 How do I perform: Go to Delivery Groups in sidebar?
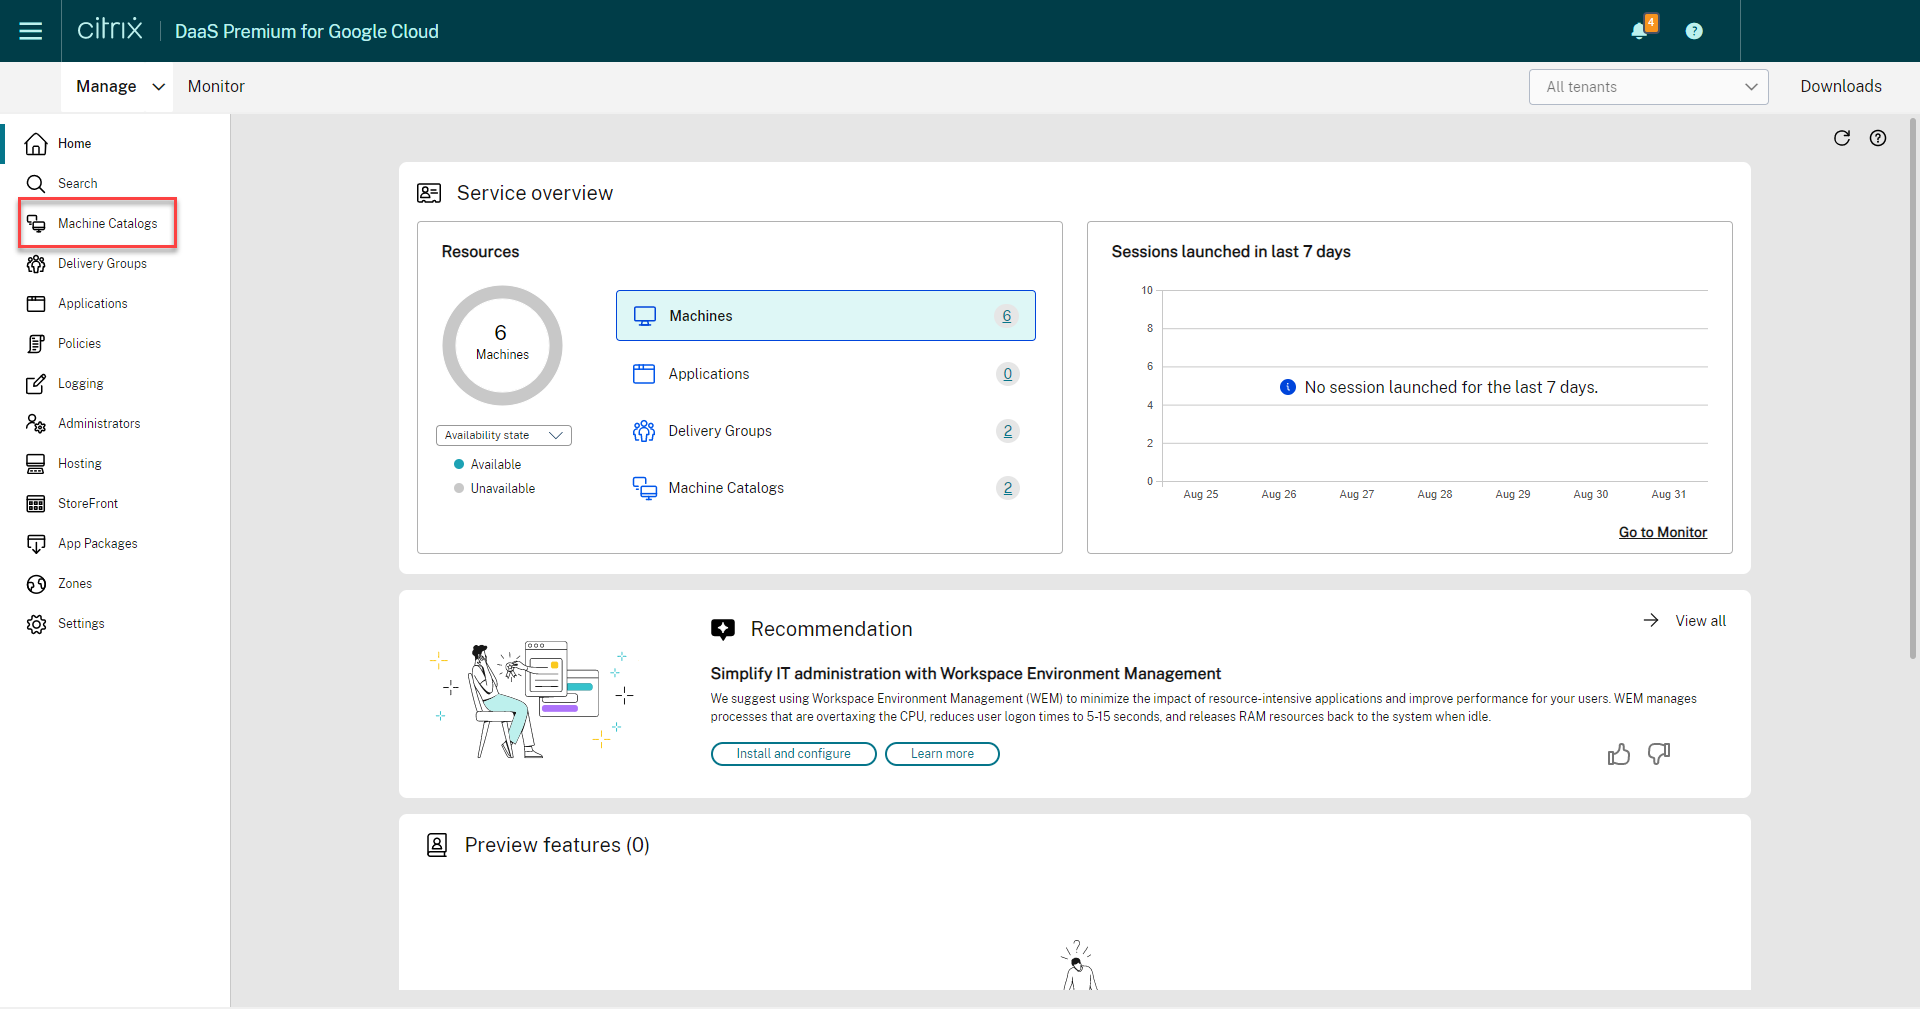point(102,263)
